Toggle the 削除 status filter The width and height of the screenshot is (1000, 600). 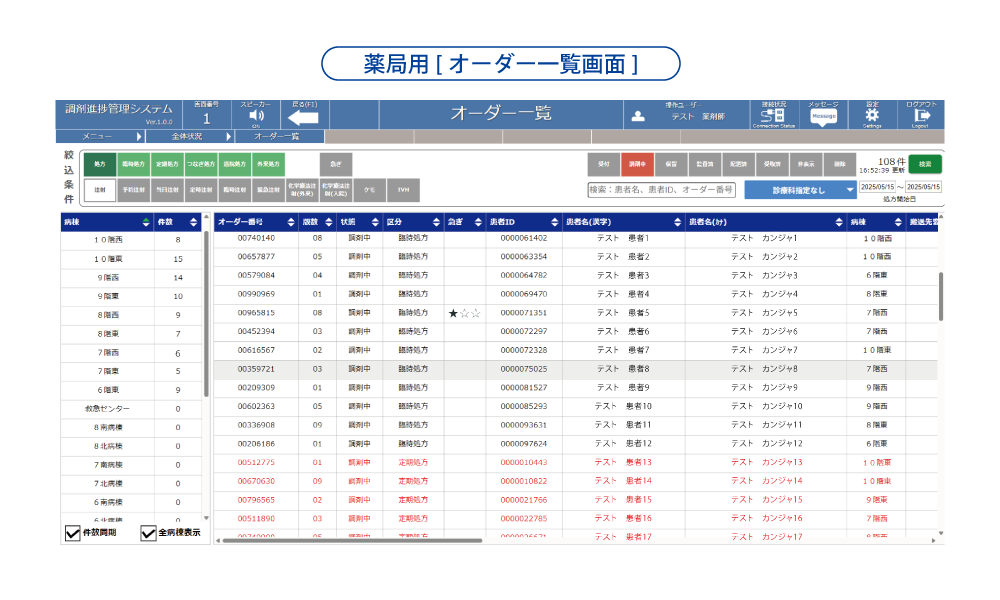(839, 165)
